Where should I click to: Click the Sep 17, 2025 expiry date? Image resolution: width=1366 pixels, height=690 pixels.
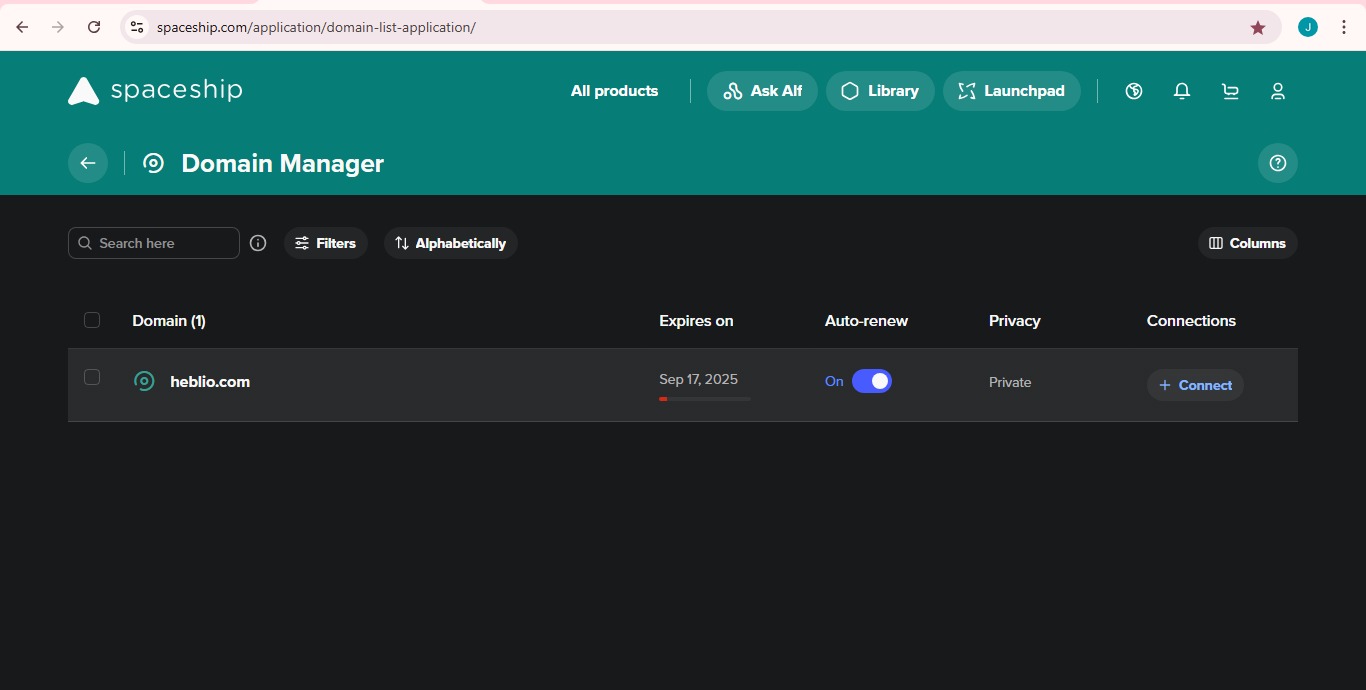tap(698, 379)
